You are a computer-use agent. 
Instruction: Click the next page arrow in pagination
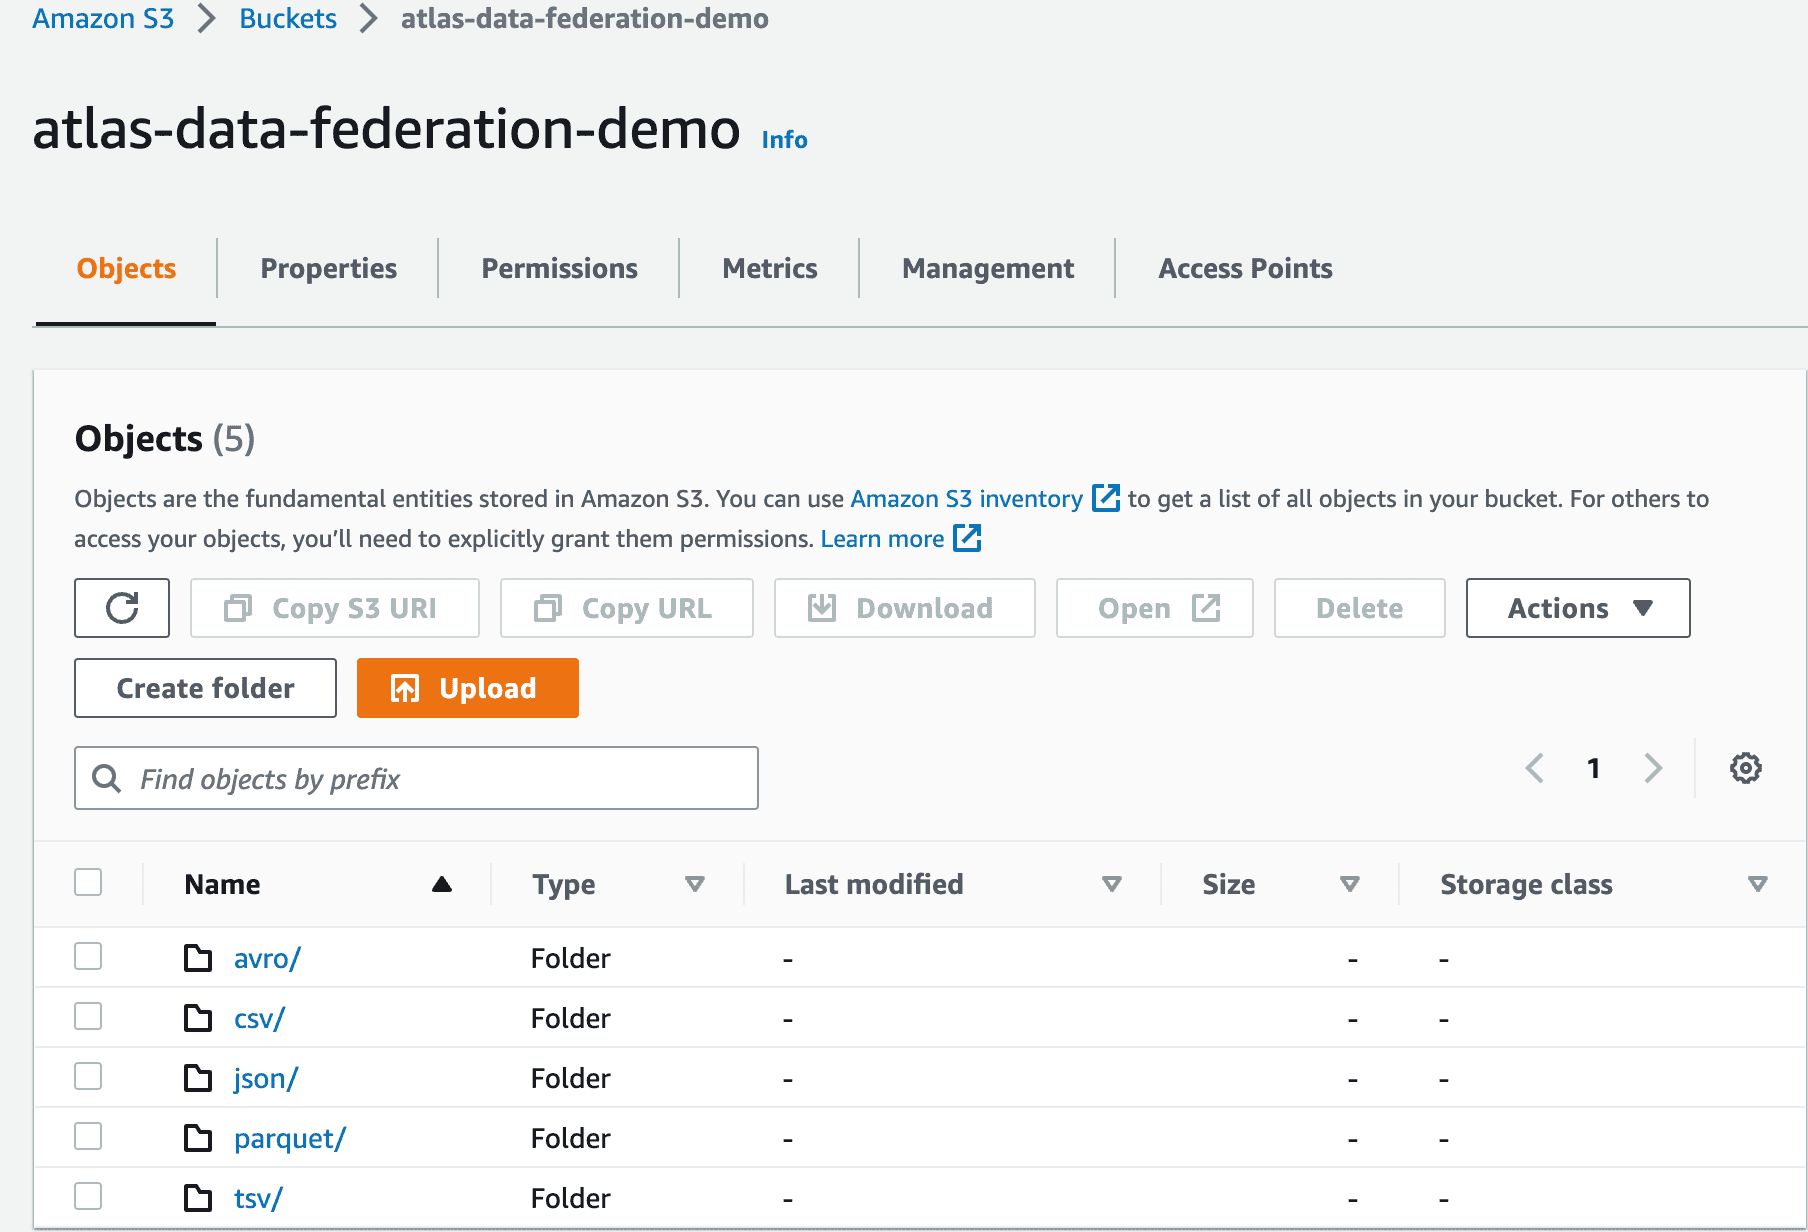[1653, 768]
